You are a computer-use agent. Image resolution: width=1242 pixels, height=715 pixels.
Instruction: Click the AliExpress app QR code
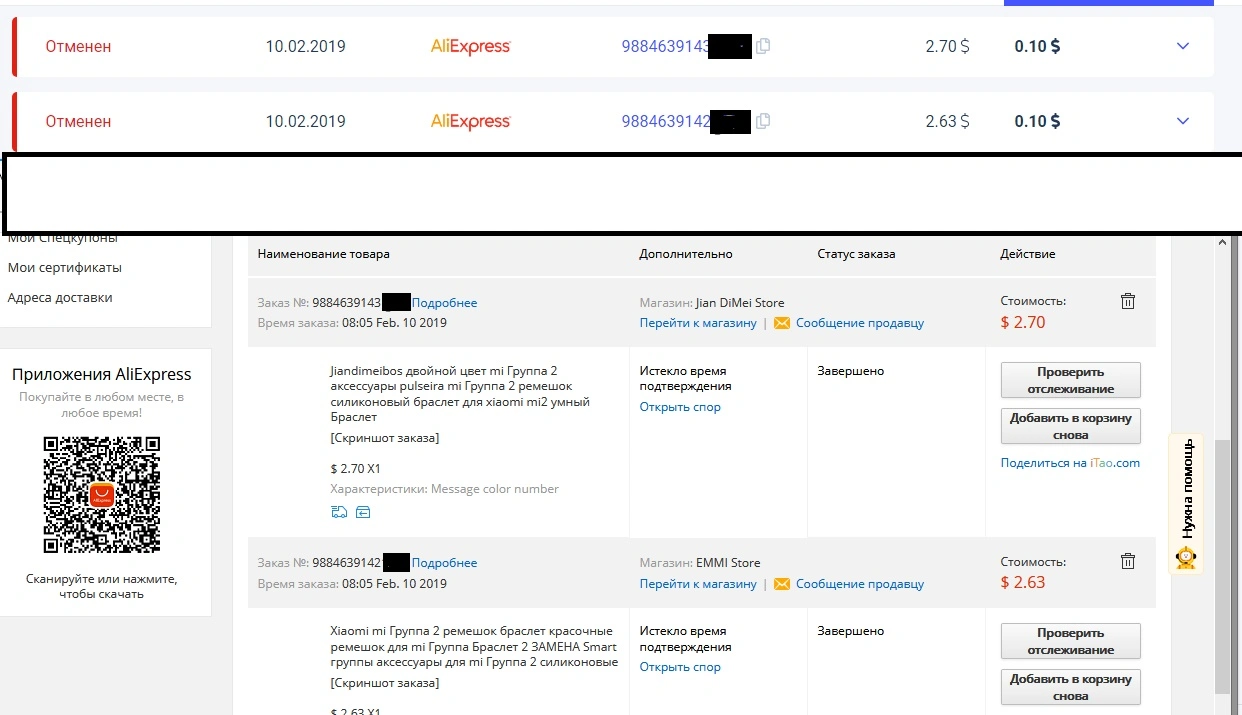pyautogui.click(x=102, y=494)
